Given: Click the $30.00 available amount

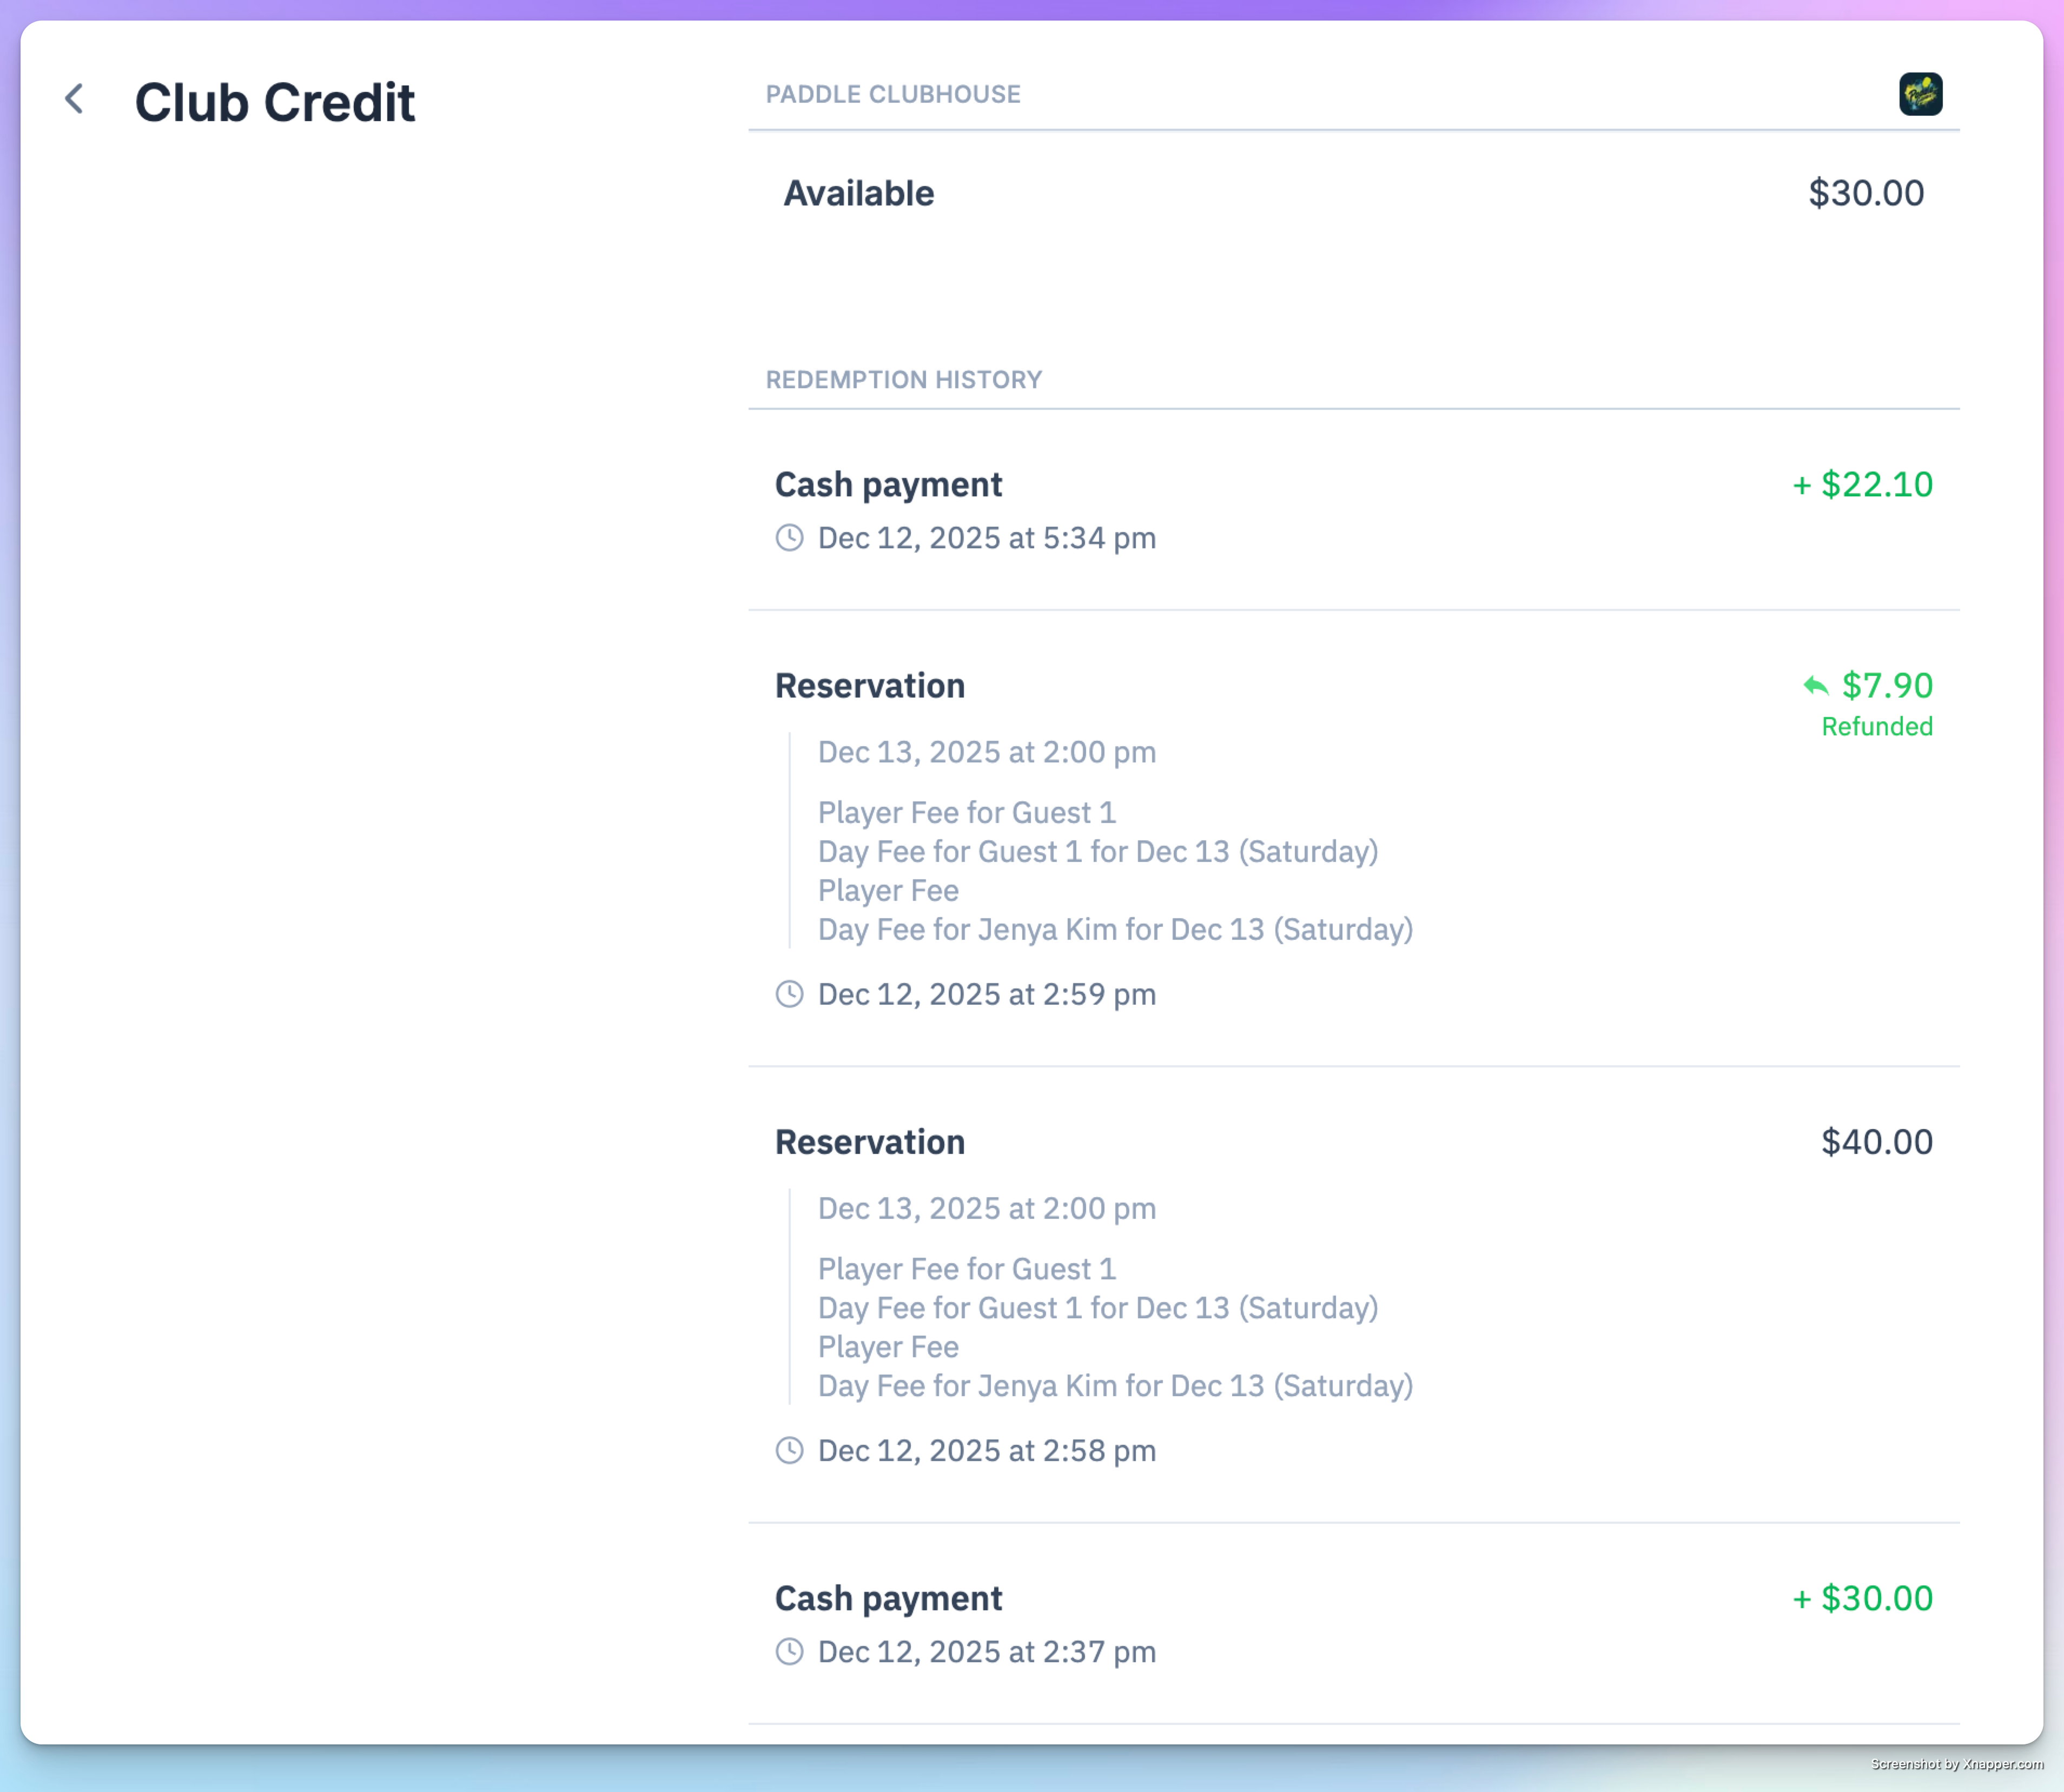Looking at the screenshot, I should pos(1866,193).
